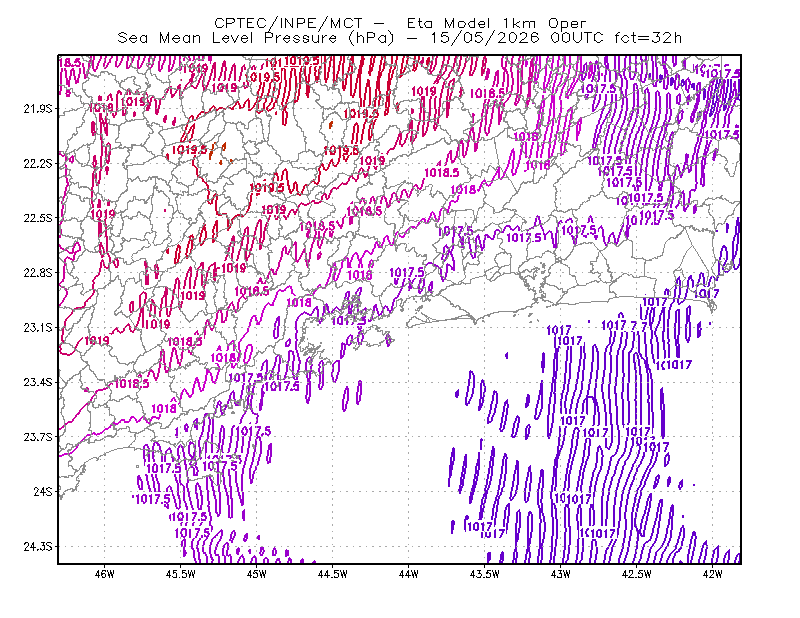This screenshot has width=800, height=618.
Task: Click the 23.1S latitude label
Action: click(x=37, y=327)
